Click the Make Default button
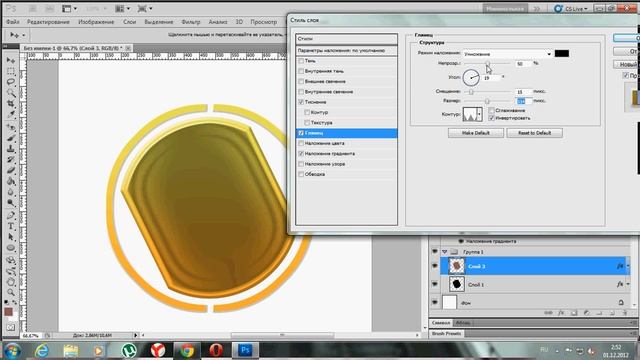The width and height of the screenshot is (640, 360). click(476, 133)
